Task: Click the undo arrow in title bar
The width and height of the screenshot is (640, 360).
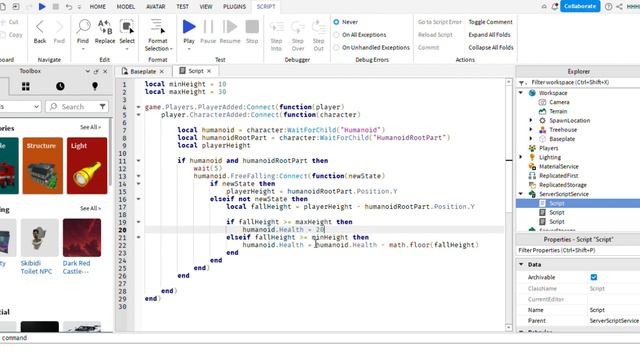Action: point(69,7)
